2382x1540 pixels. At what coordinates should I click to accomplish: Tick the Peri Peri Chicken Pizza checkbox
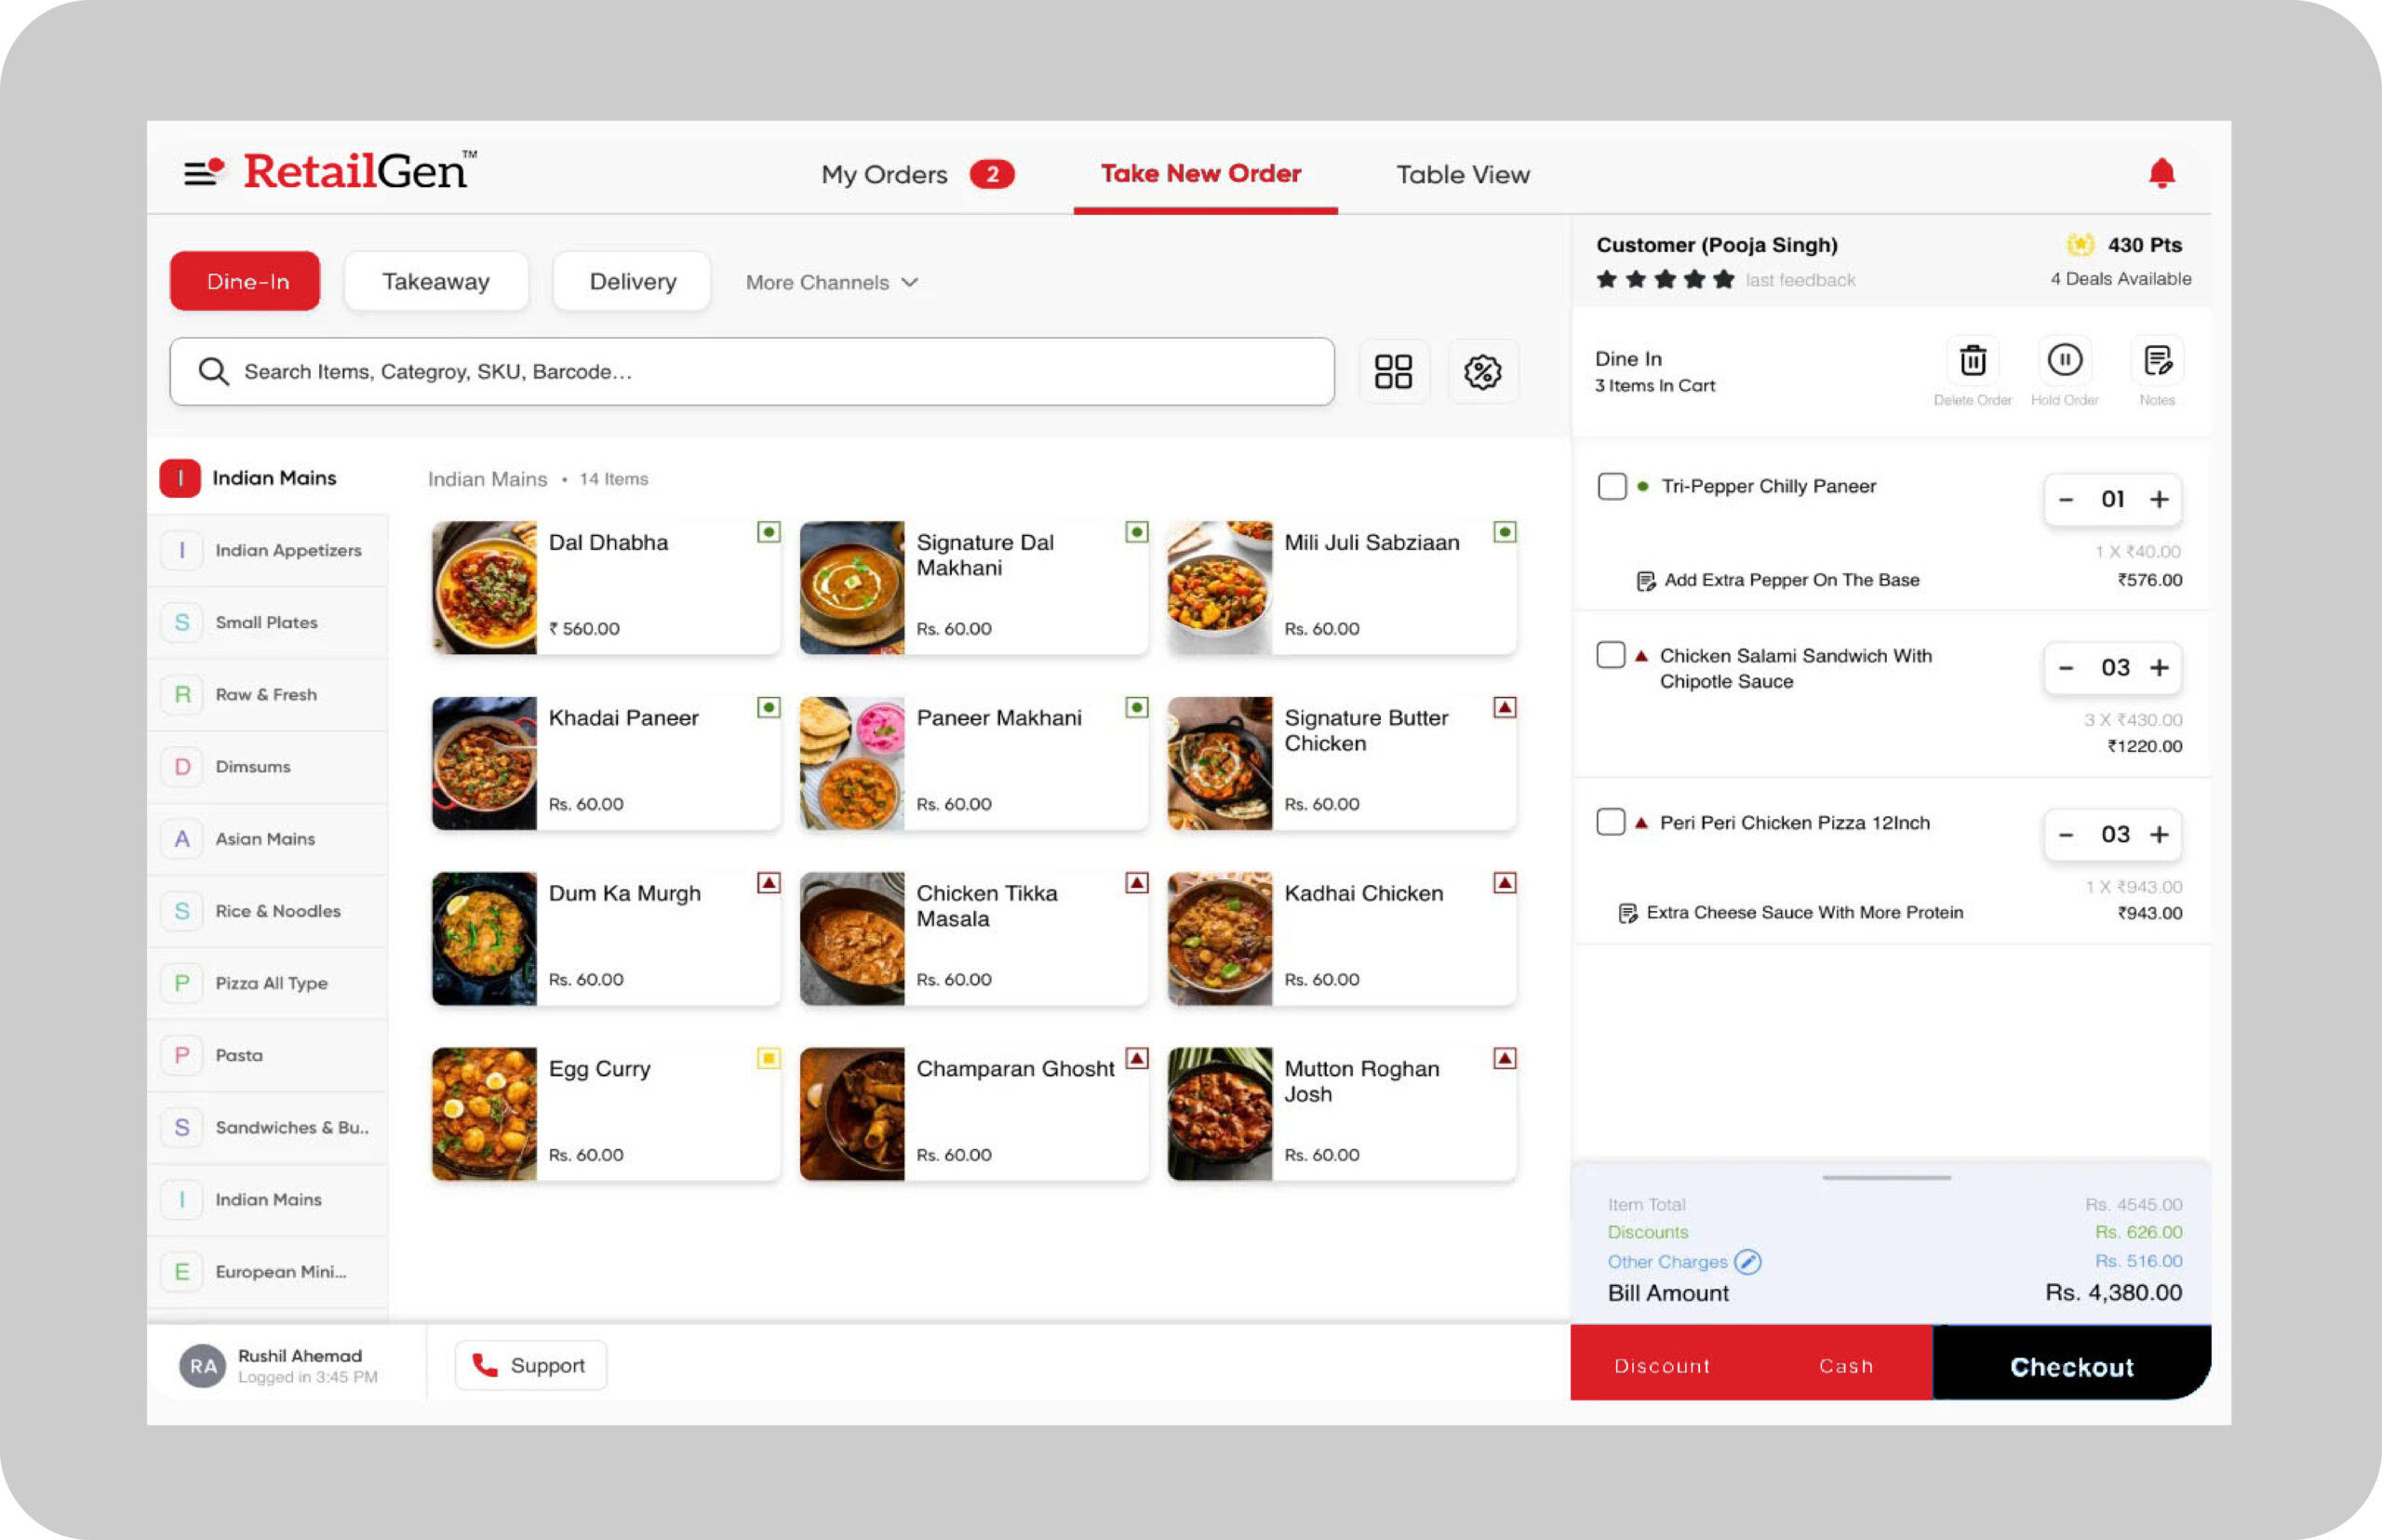tap(1610, 822)
